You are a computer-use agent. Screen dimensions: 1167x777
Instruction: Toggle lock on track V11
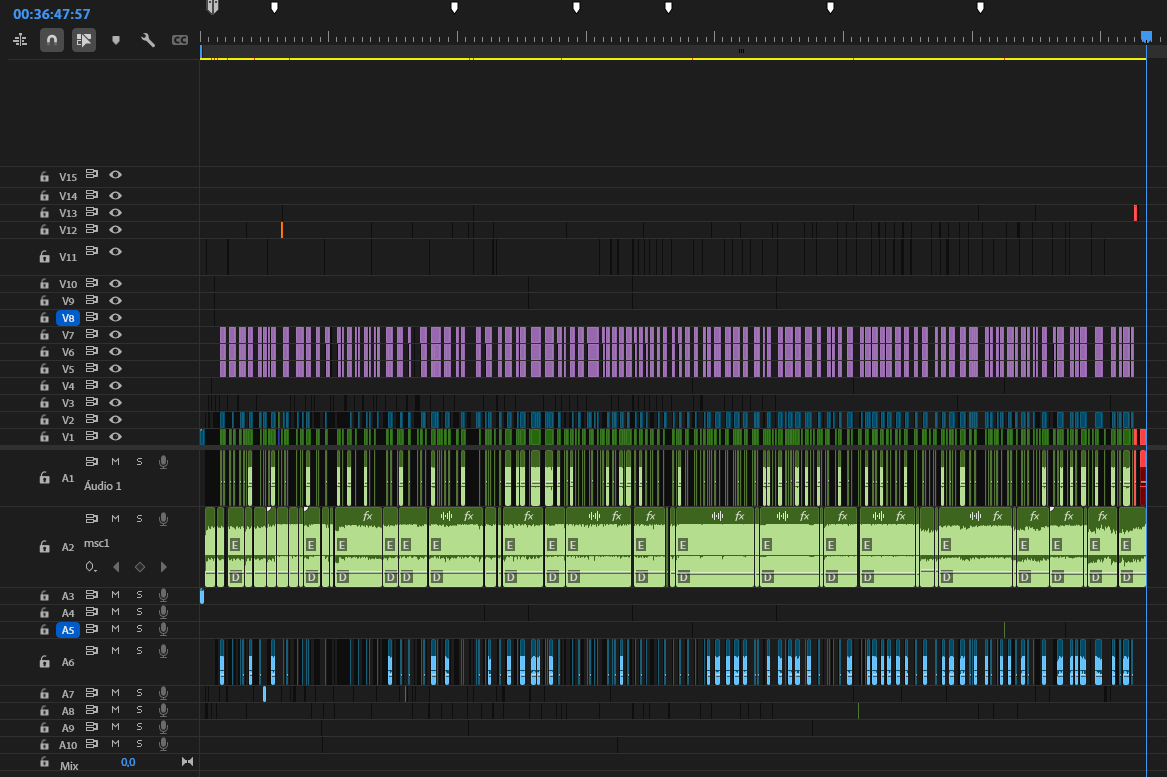coord(44,257)
